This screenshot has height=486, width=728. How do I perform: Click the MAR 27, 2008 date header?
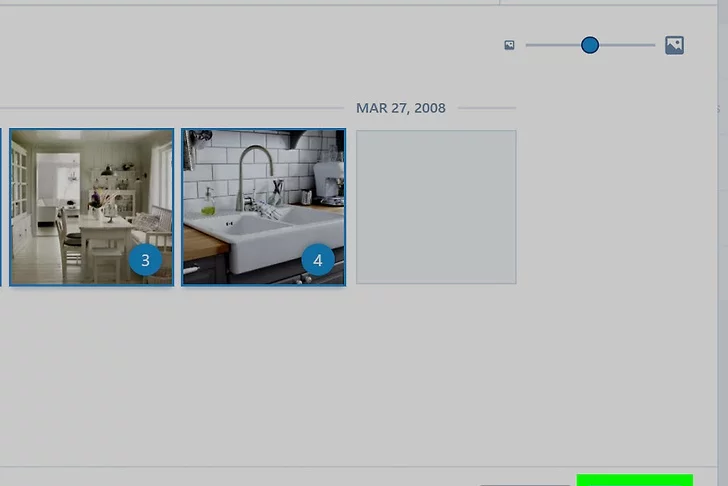[400, 108]
